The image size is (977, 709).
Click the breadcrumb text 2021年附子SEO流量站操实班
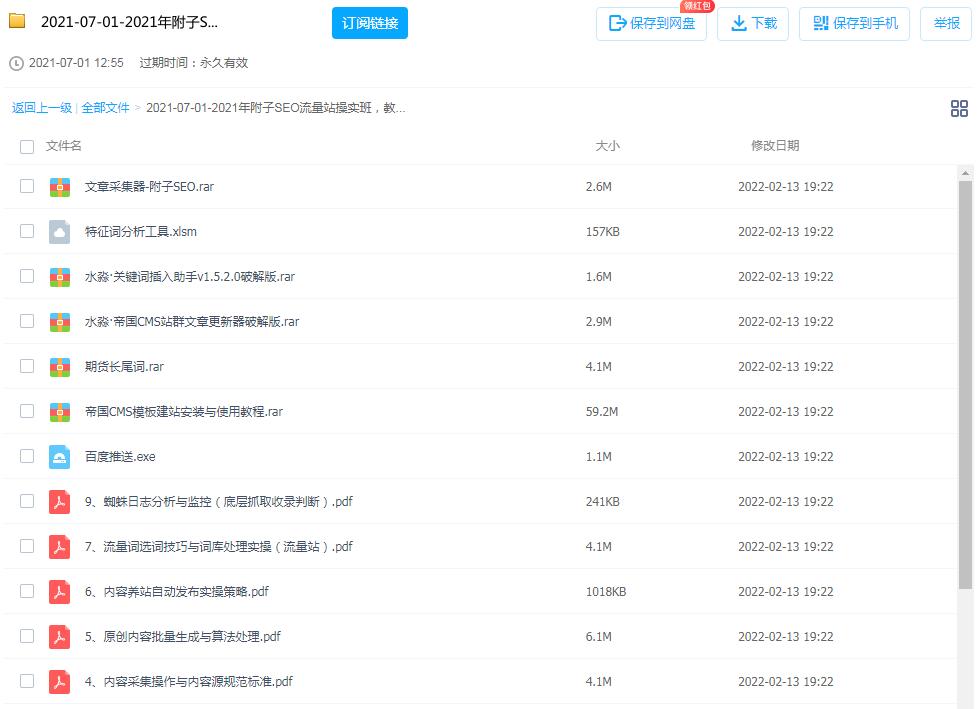tap(276, 108)
